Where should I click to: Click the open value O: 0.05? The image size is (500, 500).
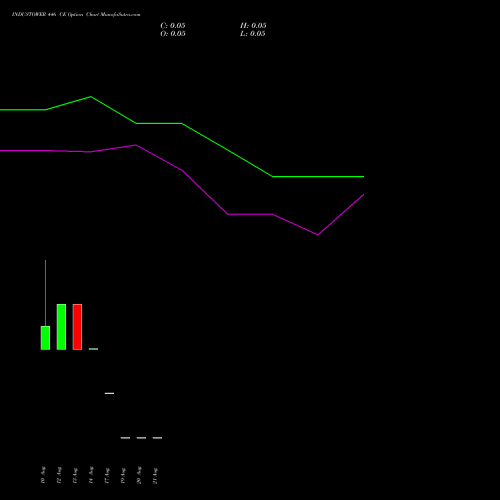(173, 34)
